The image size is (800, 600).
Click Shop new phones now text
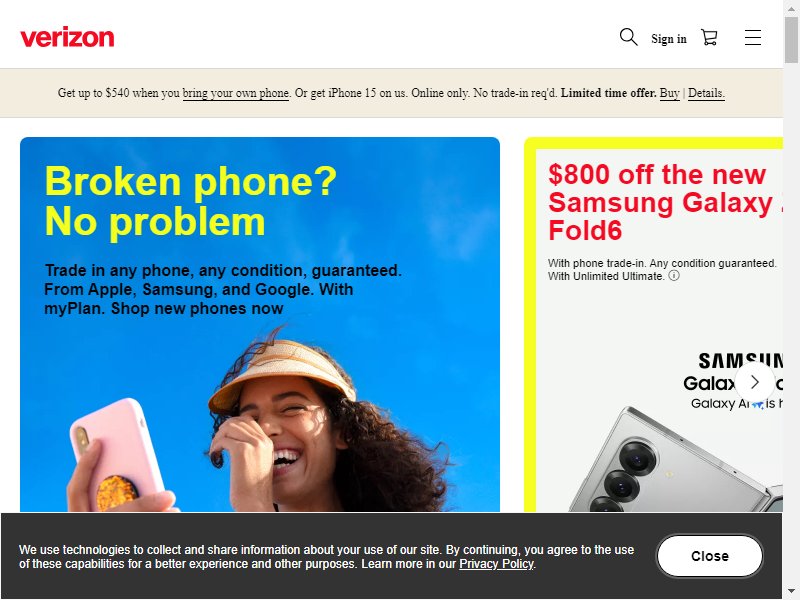[197, 309]
